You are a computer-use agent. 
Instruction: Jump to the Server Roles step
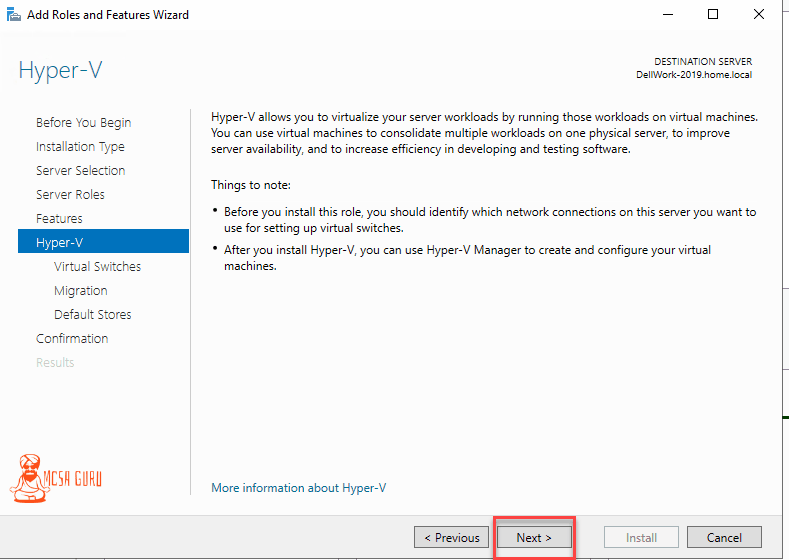click(x=70, y=195)
